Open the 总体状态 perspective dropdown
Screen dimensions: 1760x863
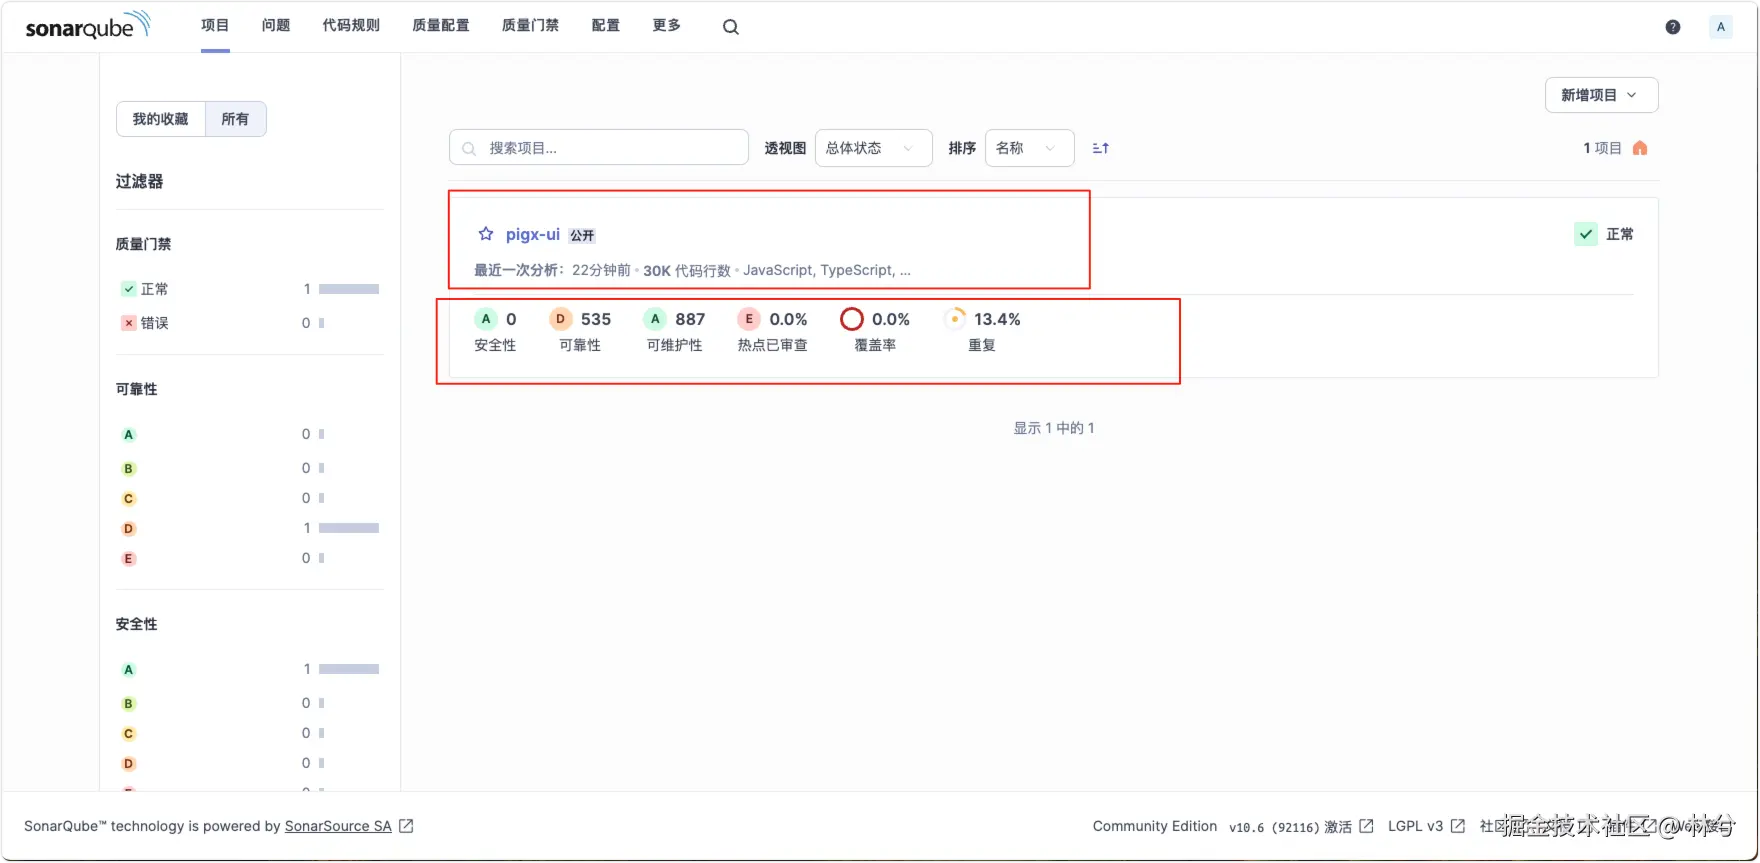873,148
